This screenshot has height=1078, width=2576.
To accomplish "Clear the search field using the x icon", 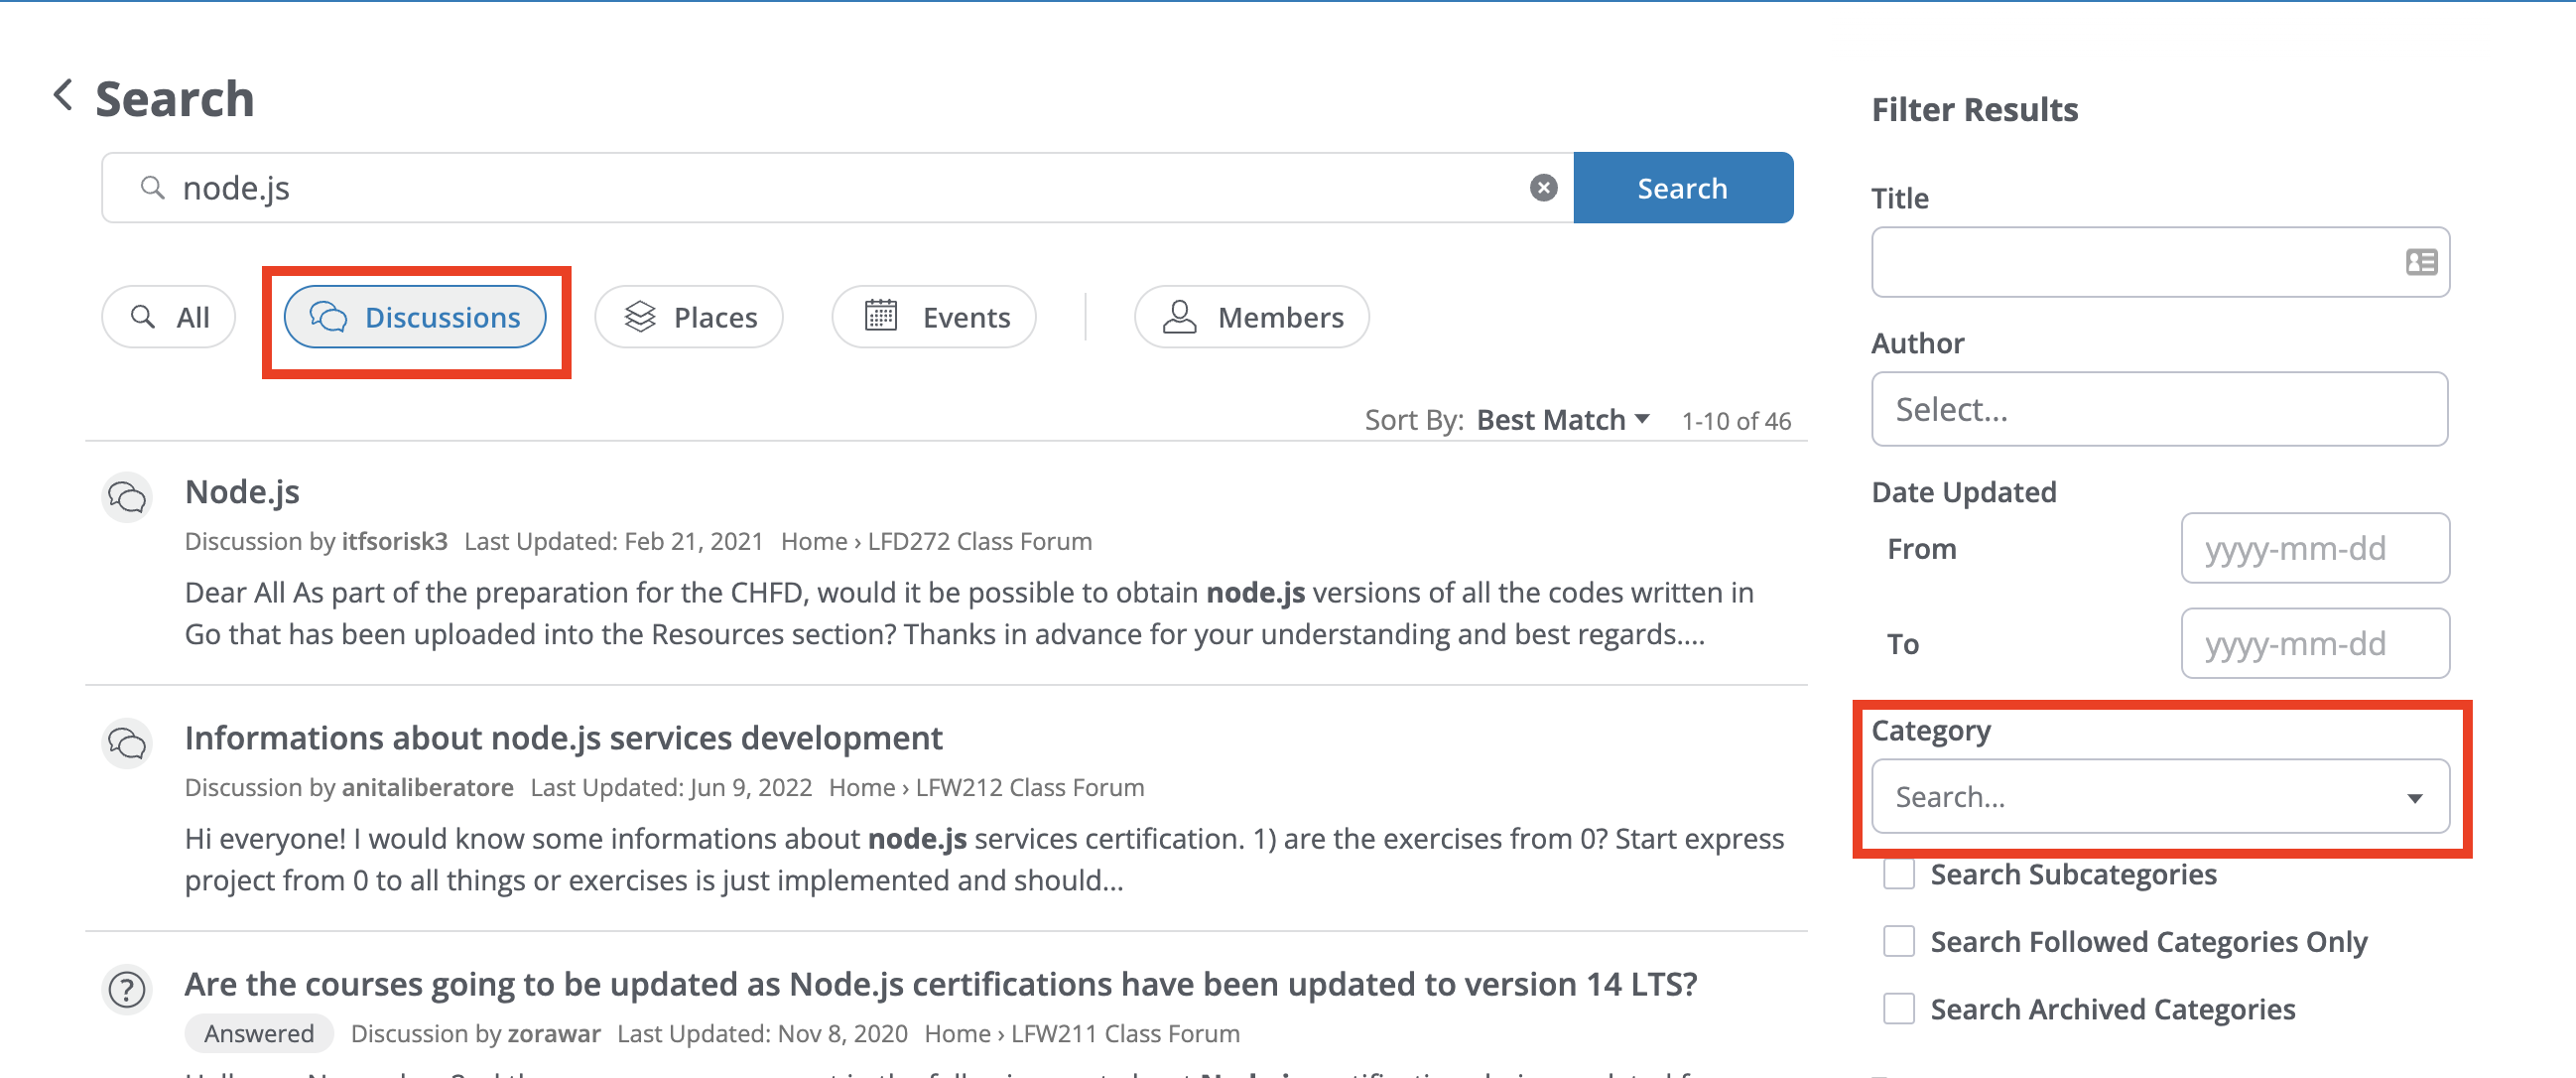I will point(1544,186).
